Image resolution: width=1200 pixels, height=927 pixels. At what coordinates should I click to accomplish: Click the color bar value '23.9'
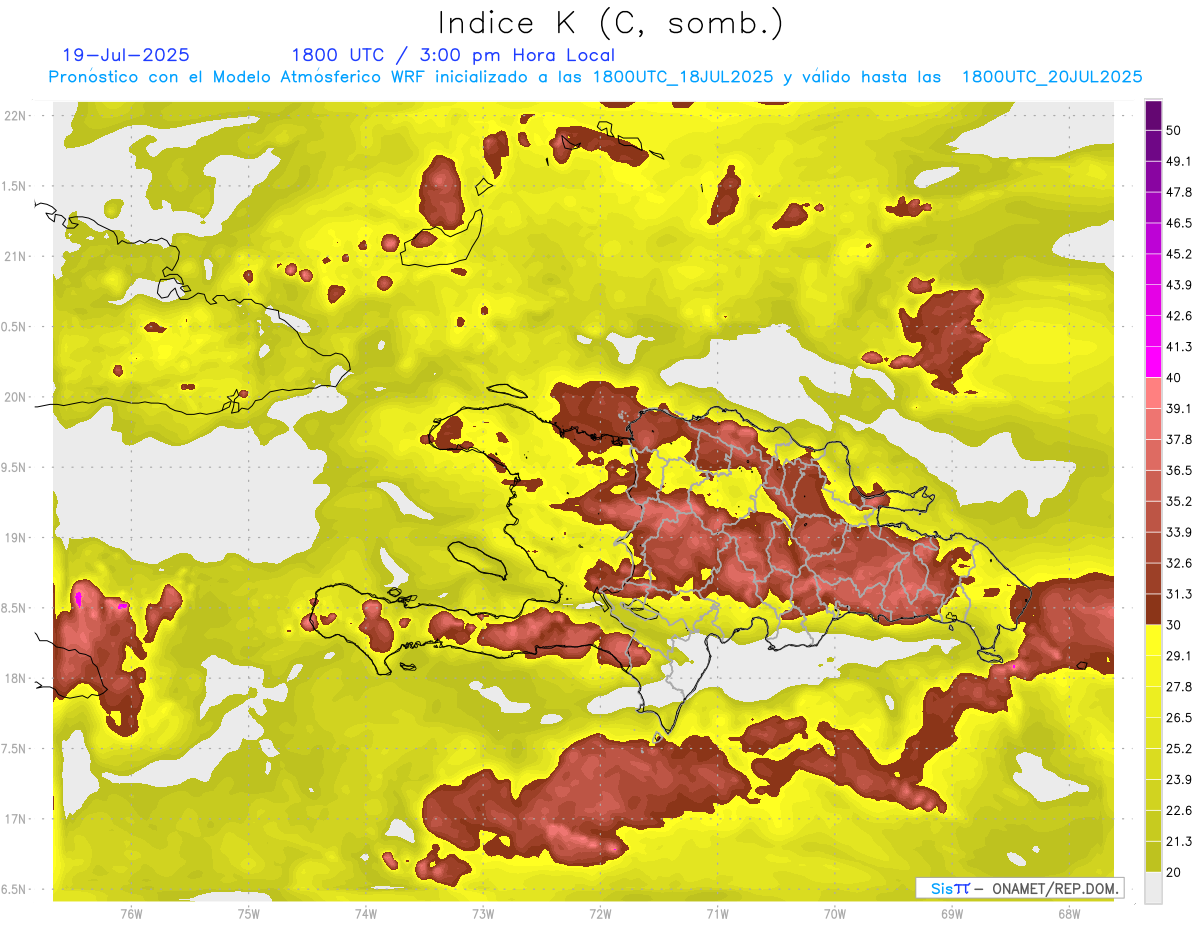tap(1178, 779)
